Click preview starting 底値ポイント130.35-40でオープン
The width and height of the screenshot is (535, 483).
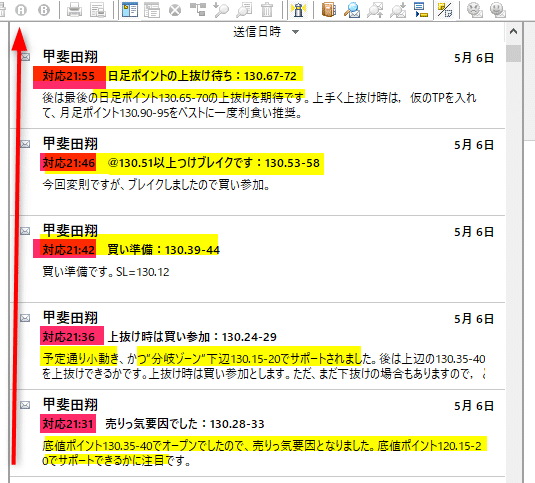pos(262,453)
